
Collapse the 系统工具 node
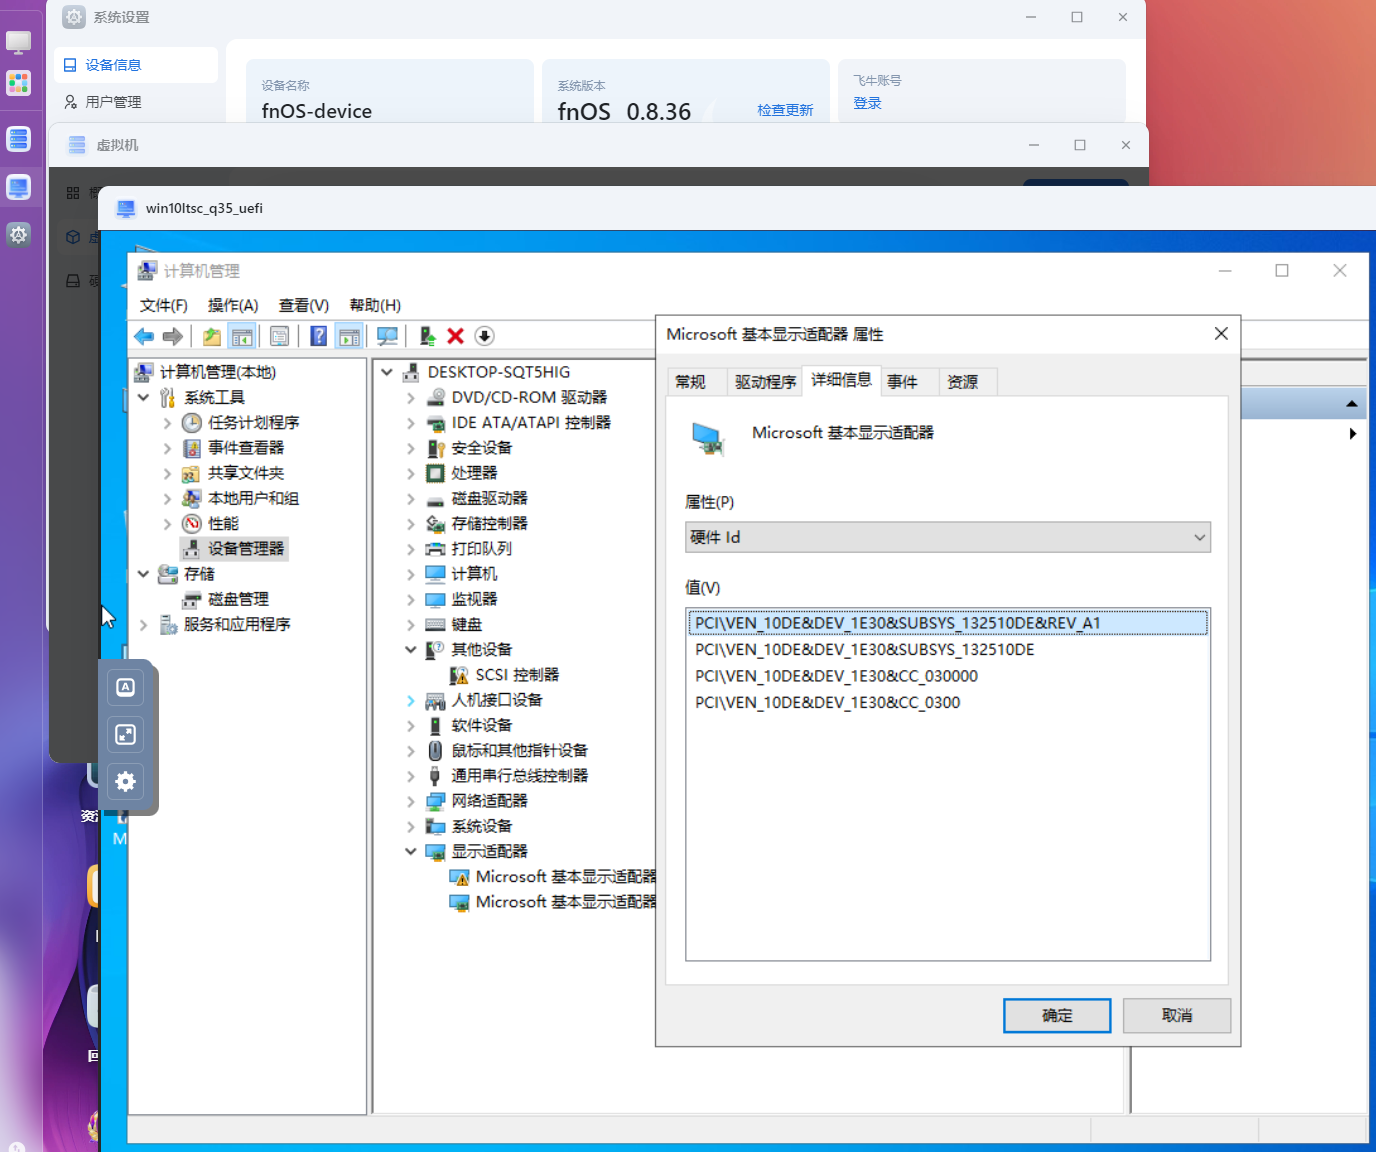[x=143, y=397]
